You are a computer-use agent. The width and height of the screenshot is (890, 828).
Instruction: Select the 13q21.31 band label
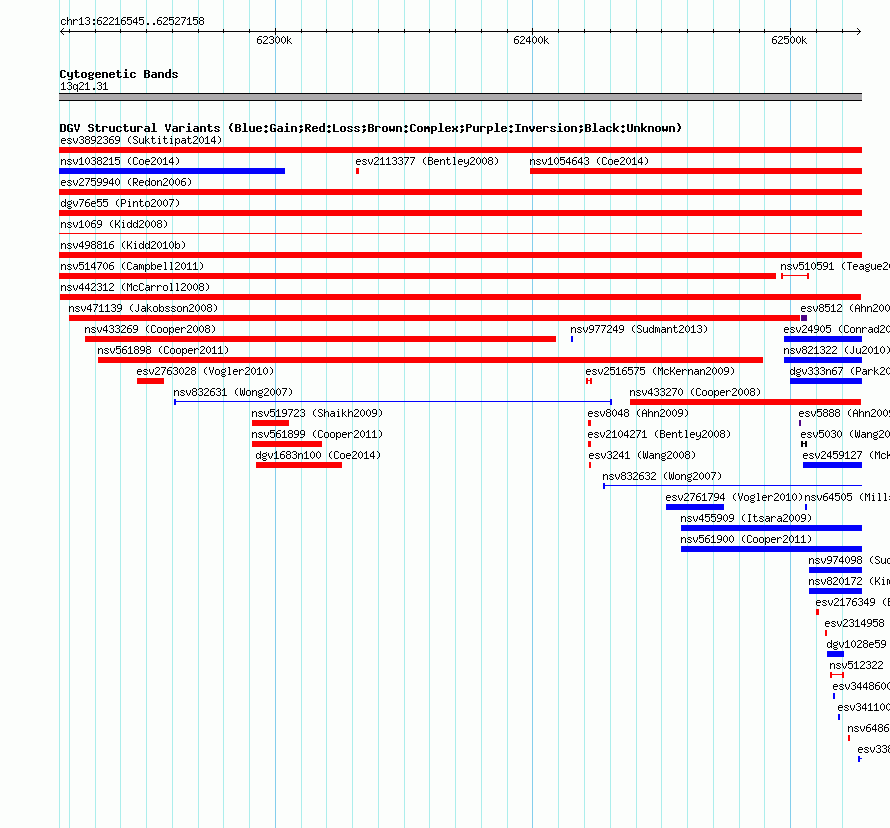pyautogui.click(x=84, y=86)
